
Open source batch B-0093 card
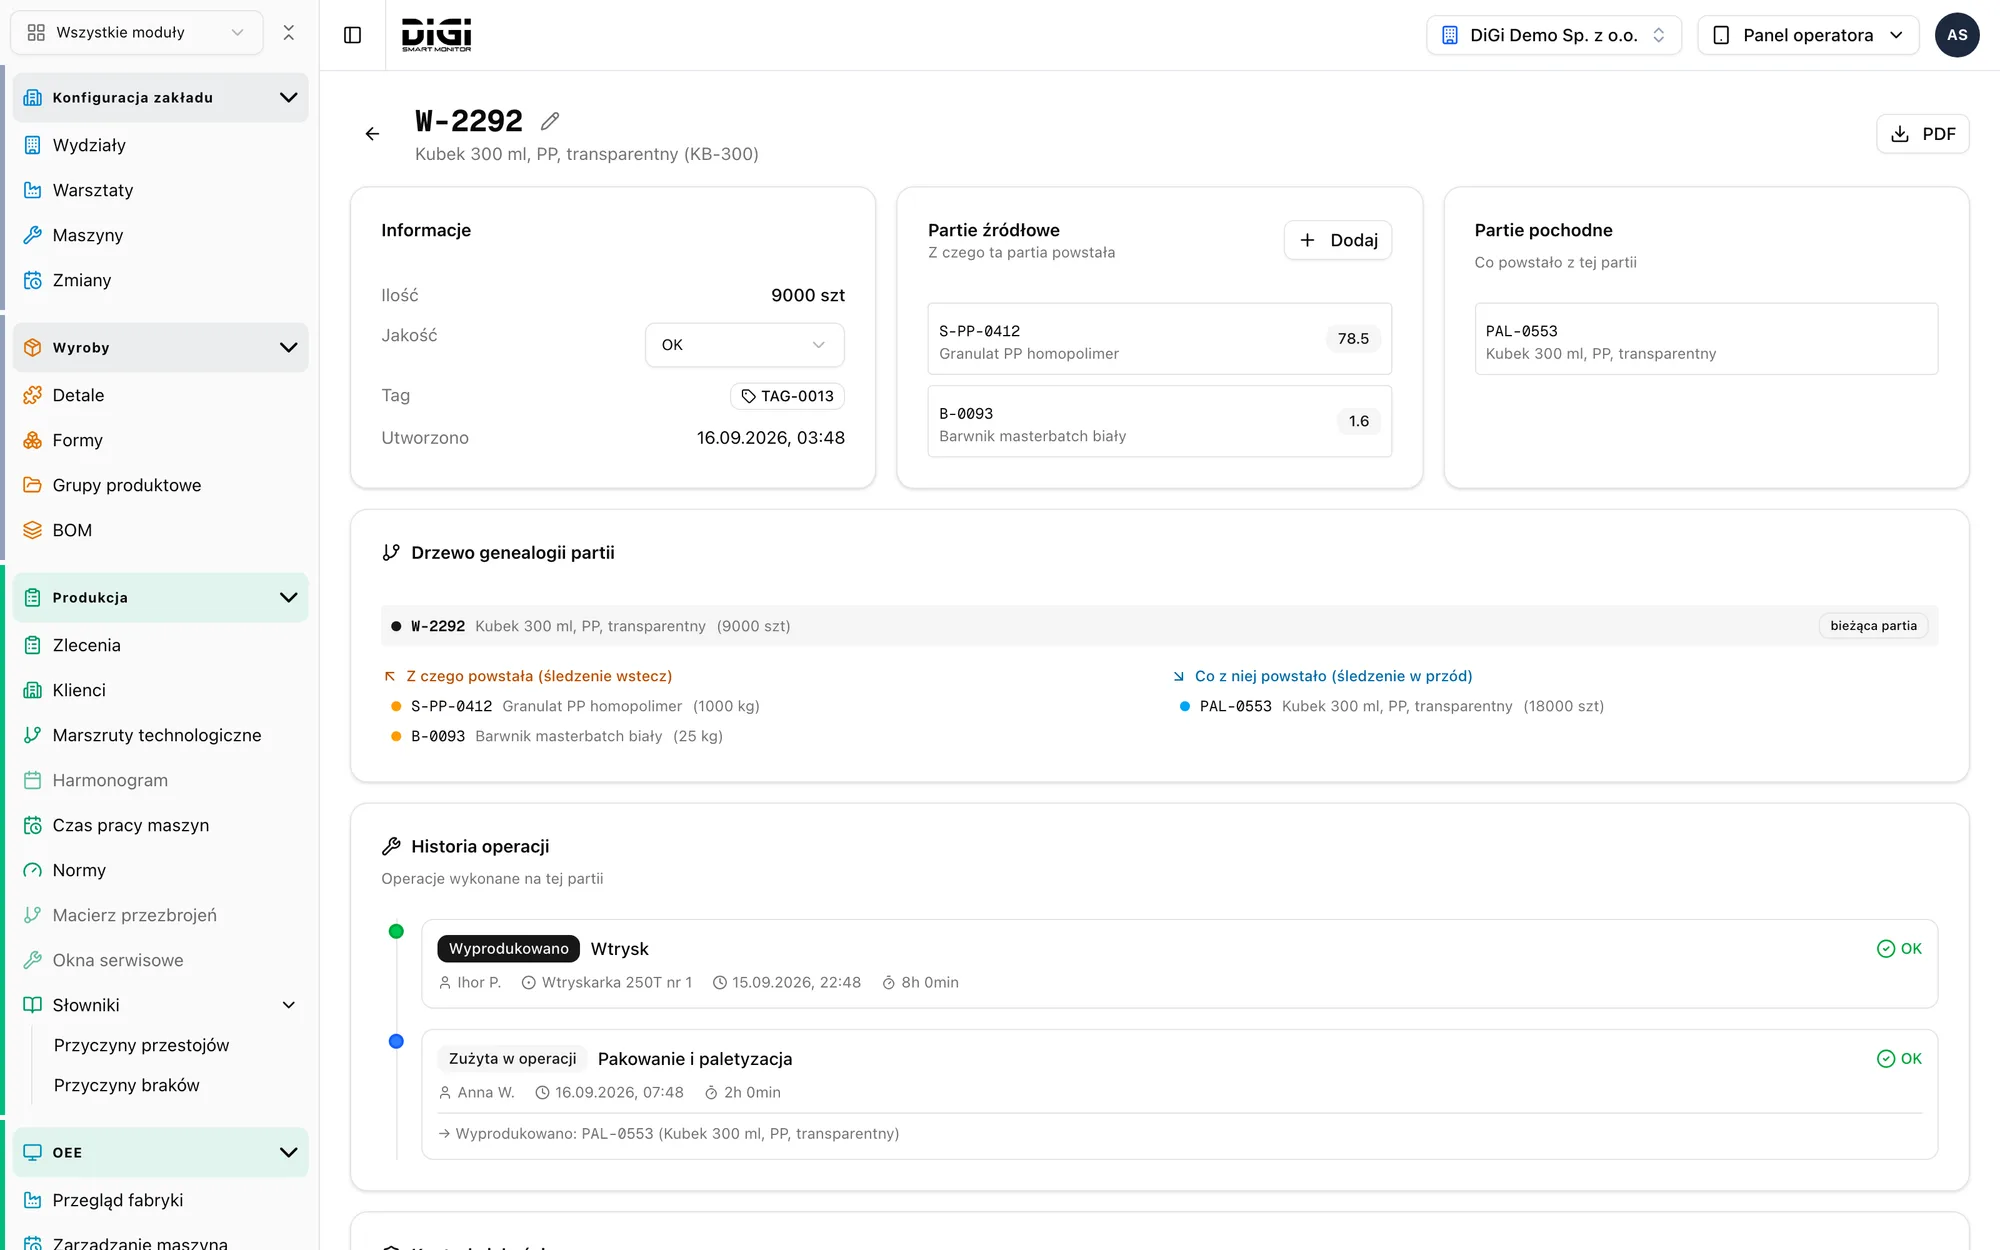coord(1160,421)
